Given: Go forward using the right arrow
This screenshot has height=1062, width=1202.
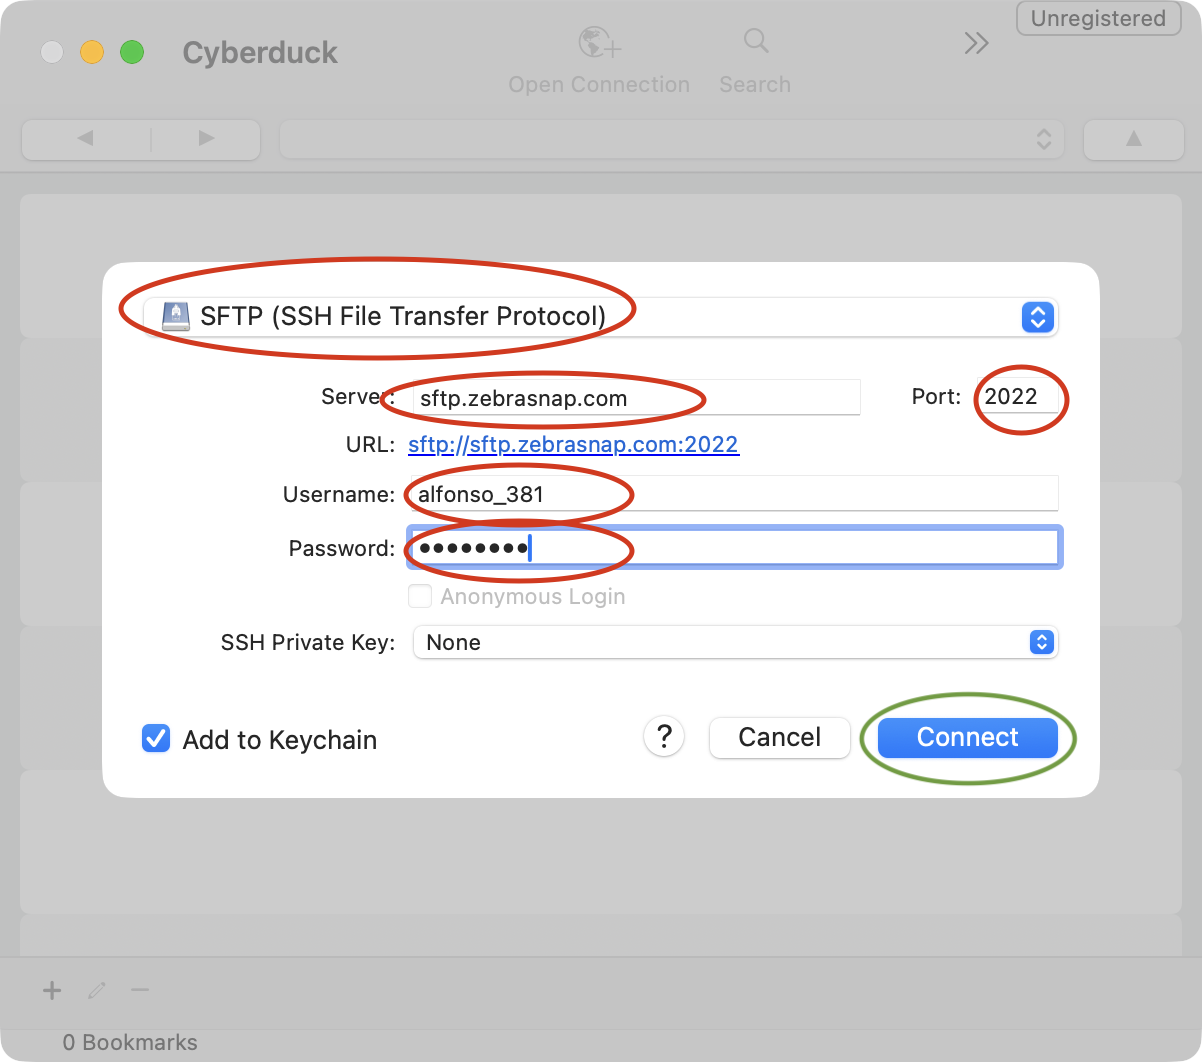Looking at the screenshot, I should pyautogui.click(x=206, y=138).
